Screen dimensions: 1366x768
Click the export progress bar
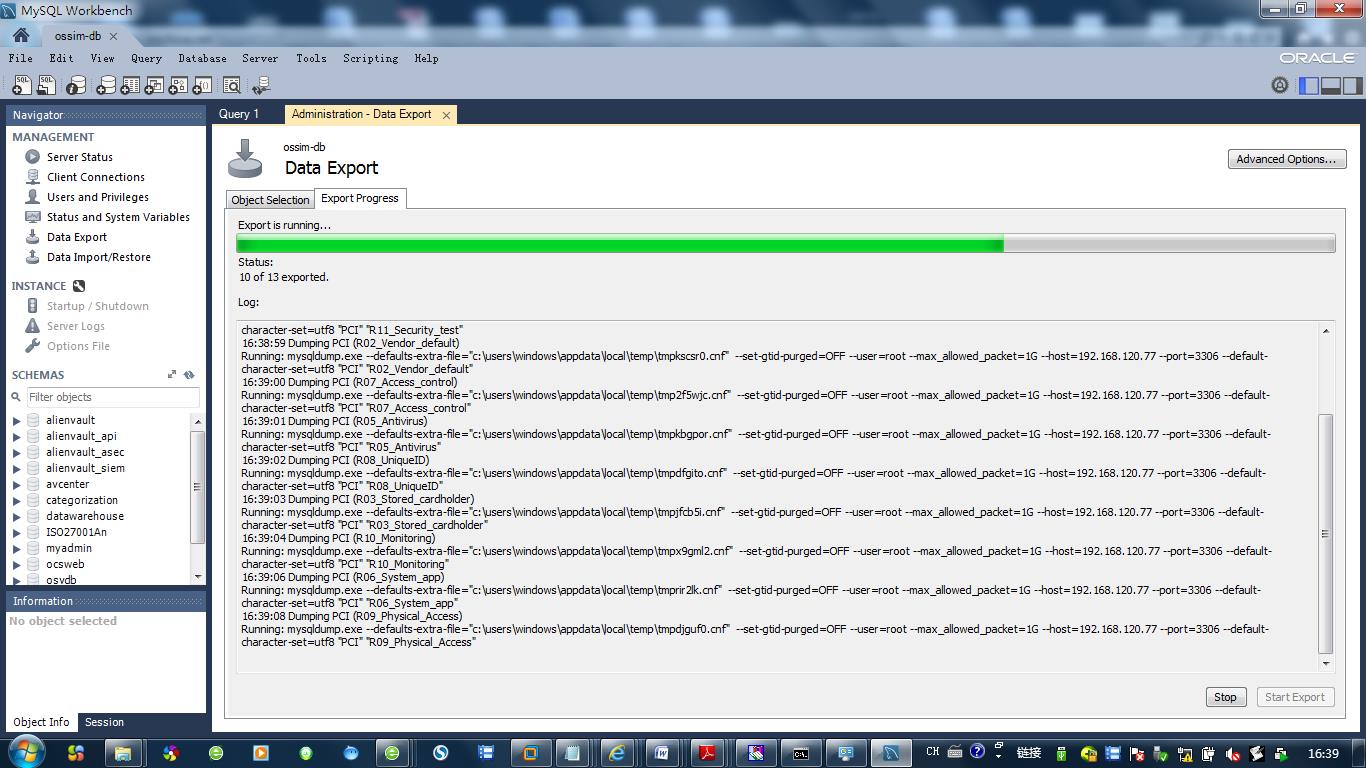(785, 244)
